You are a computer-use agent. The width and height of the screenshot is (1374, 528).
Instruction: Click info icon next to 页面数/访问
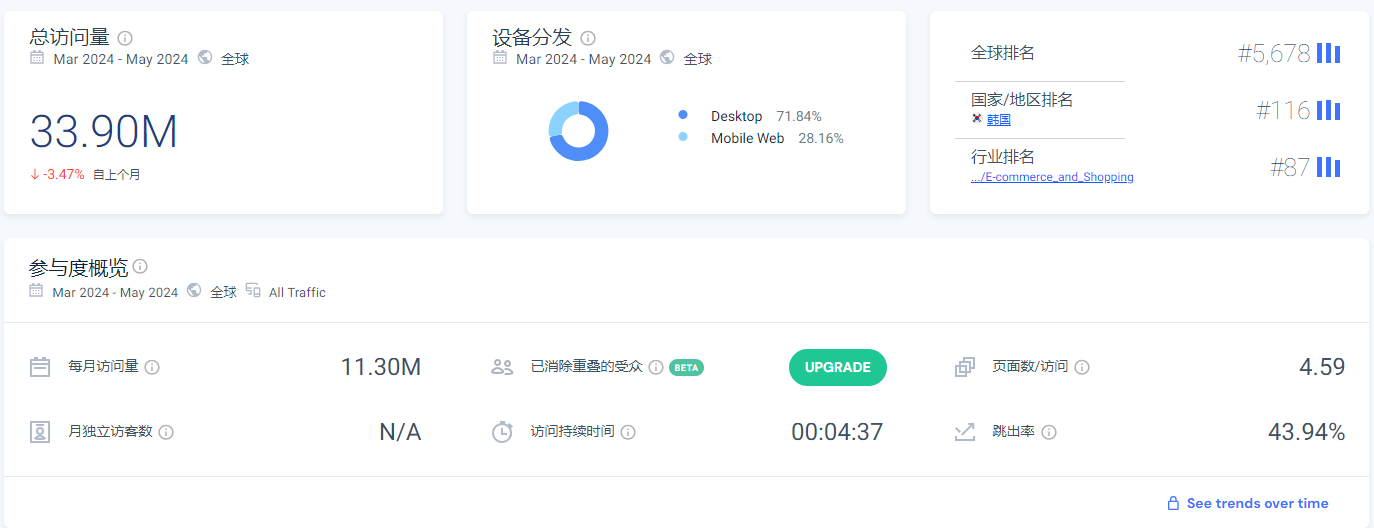tap(1082, 367)
